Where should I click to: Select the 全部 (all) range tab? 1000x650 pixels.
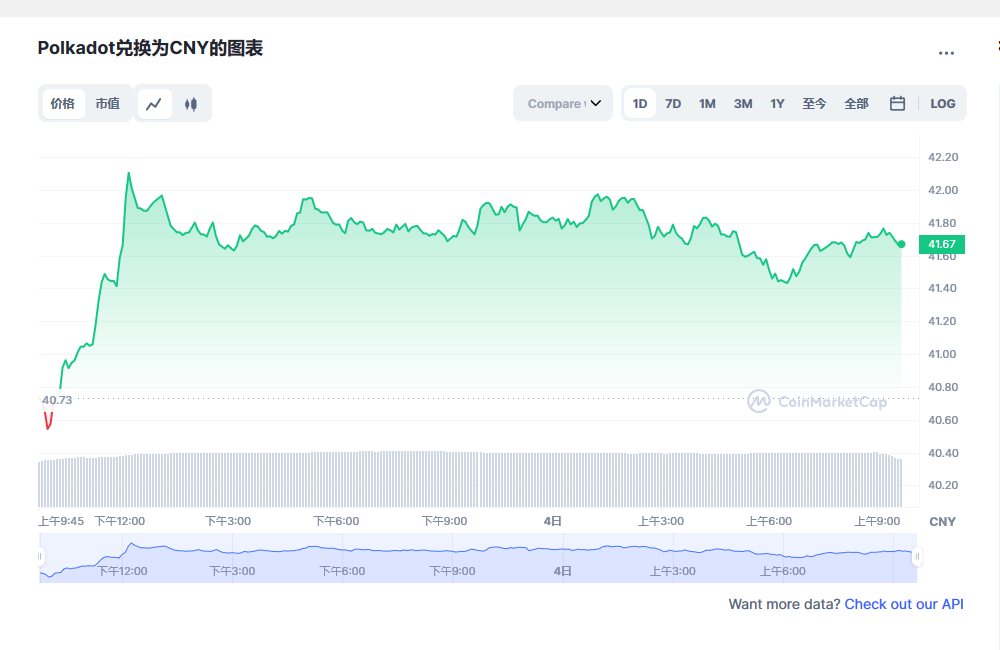[857, 104]
